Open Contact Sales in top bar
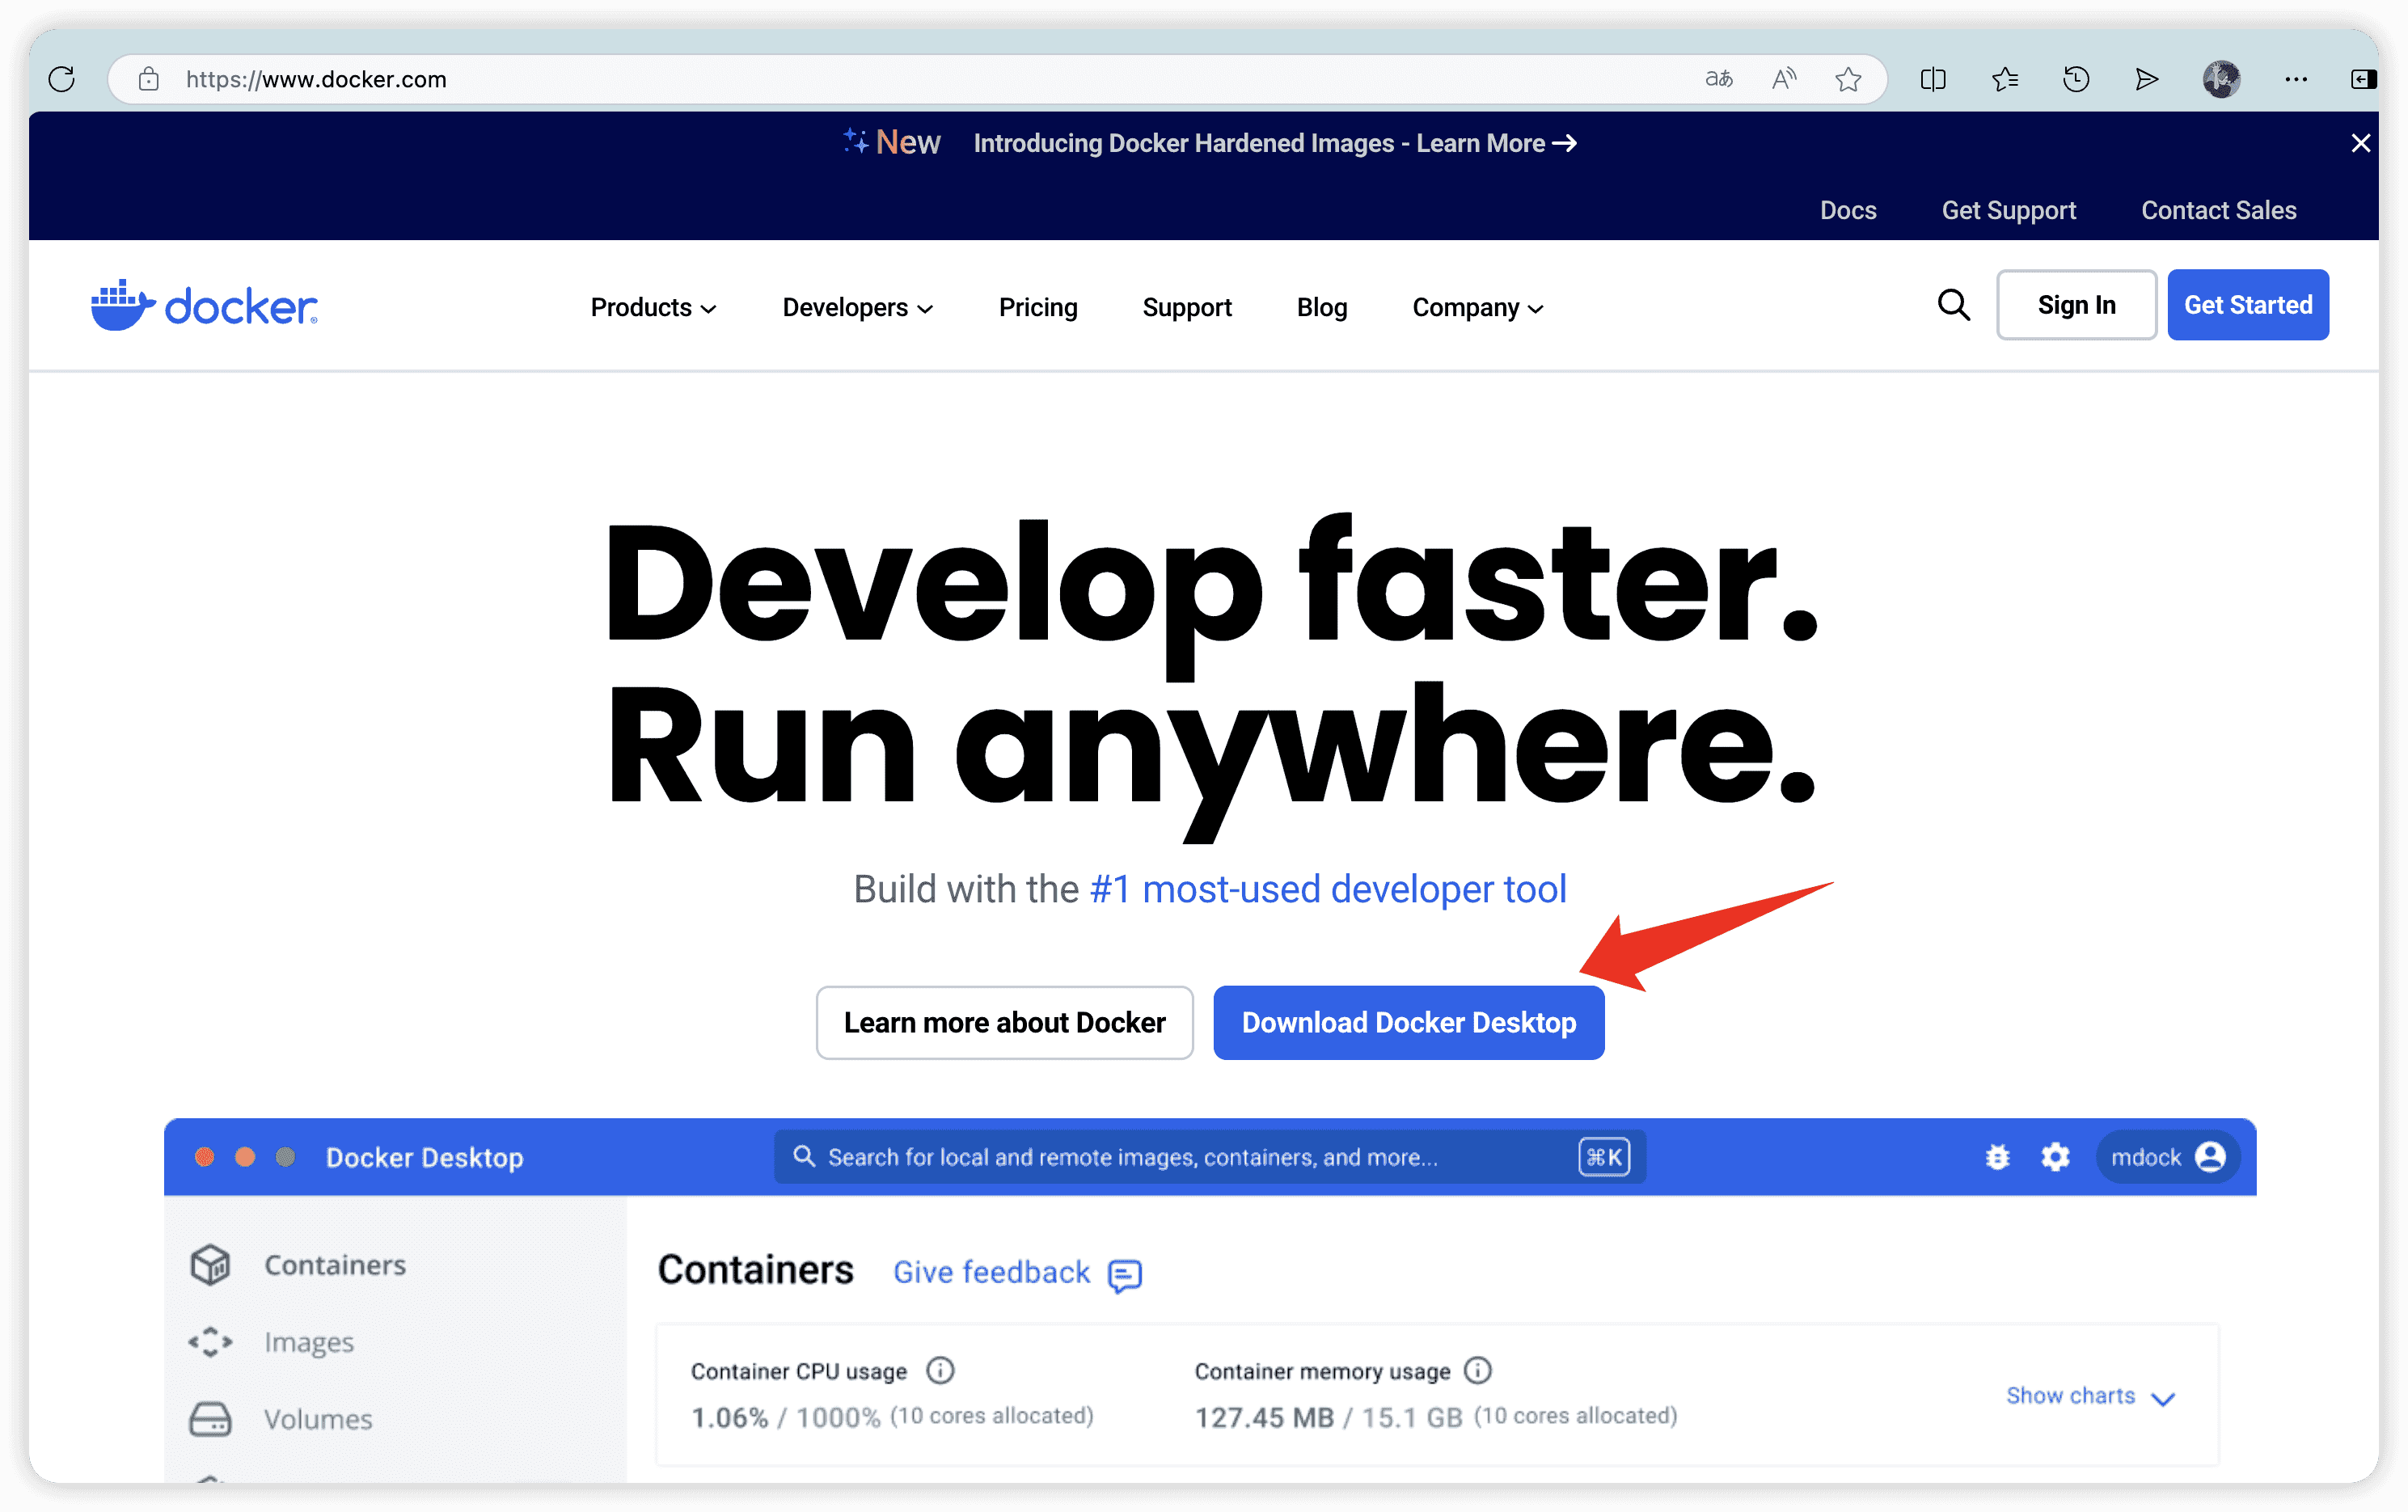The image size is (2408, 1512). [x=2218, y=210]
